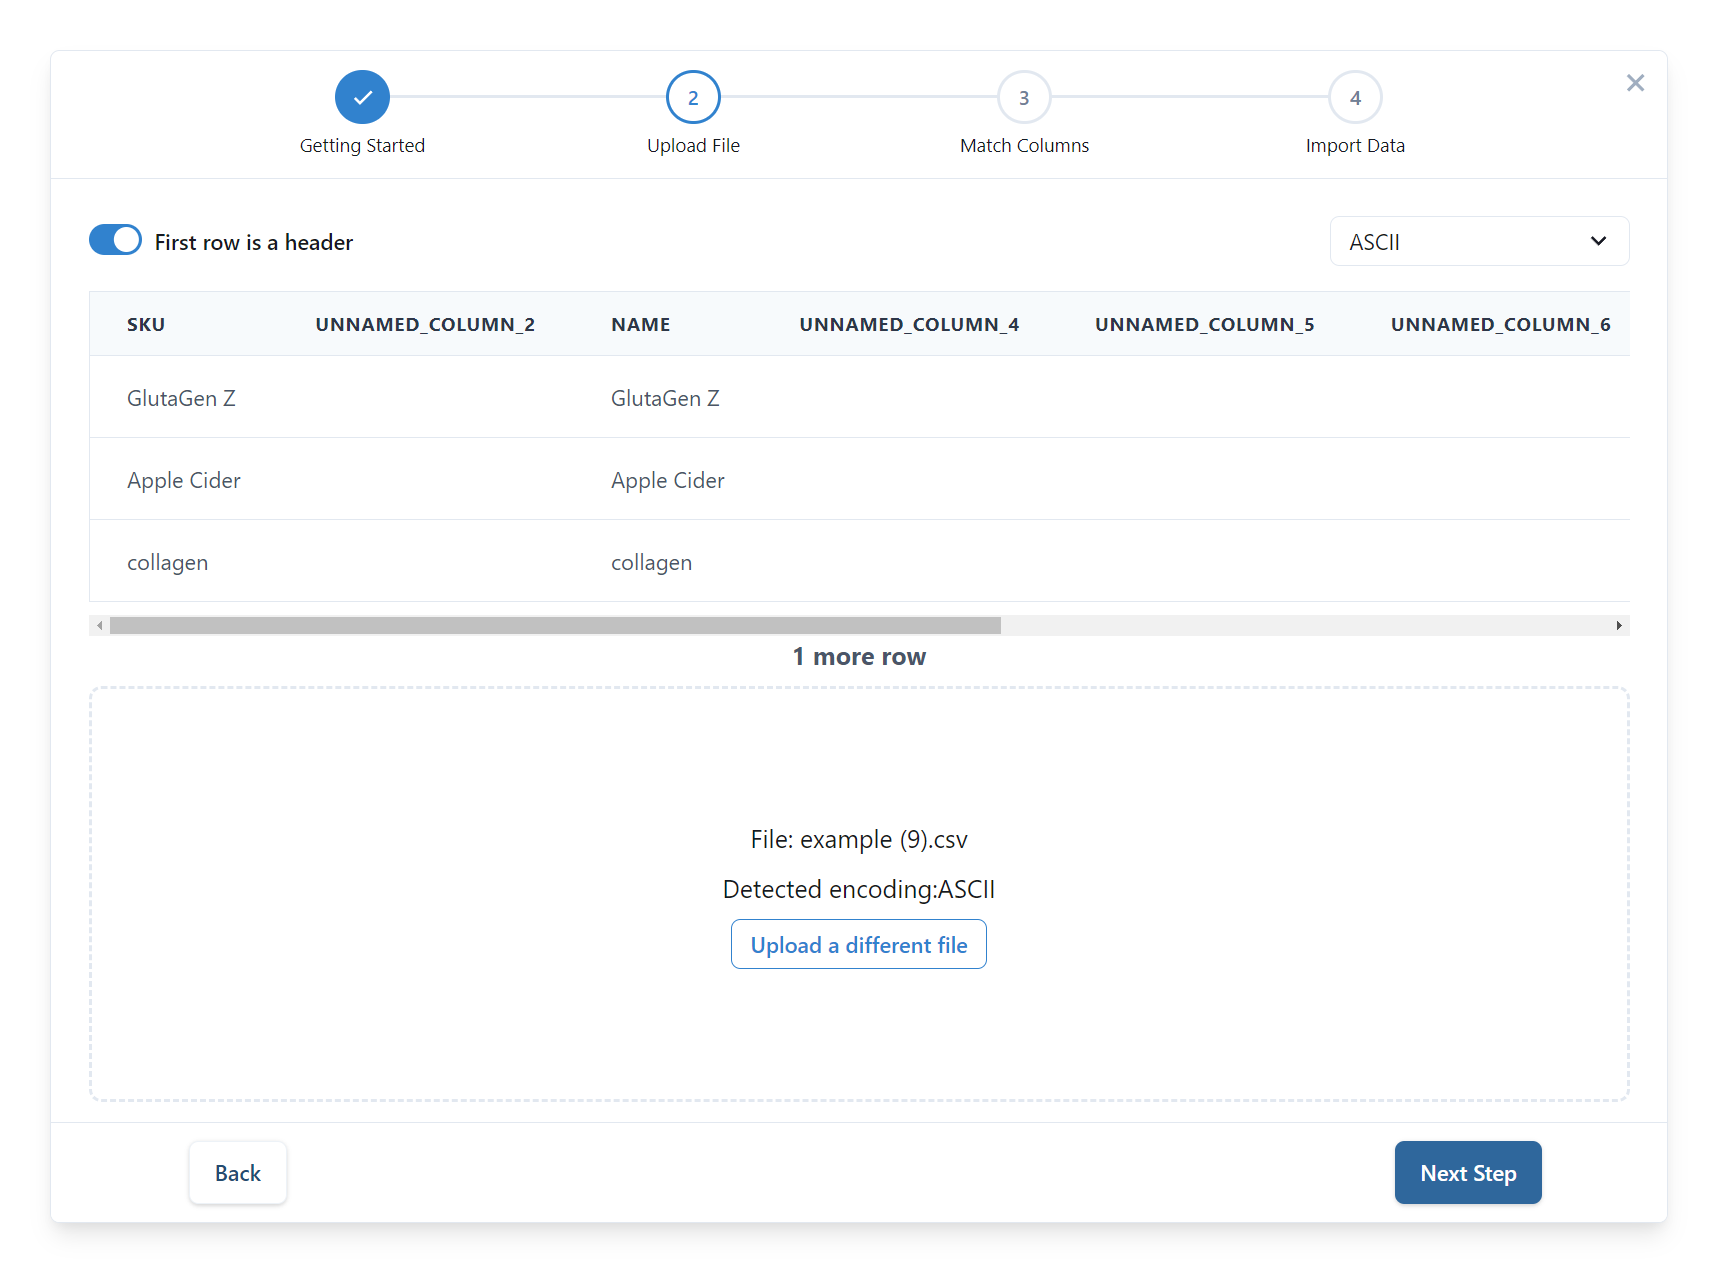Click the UNNAMED_COLUMN_6 column header
Image resolution: width=1717 pixels, height=1272 pixels.
(1500, 324)
